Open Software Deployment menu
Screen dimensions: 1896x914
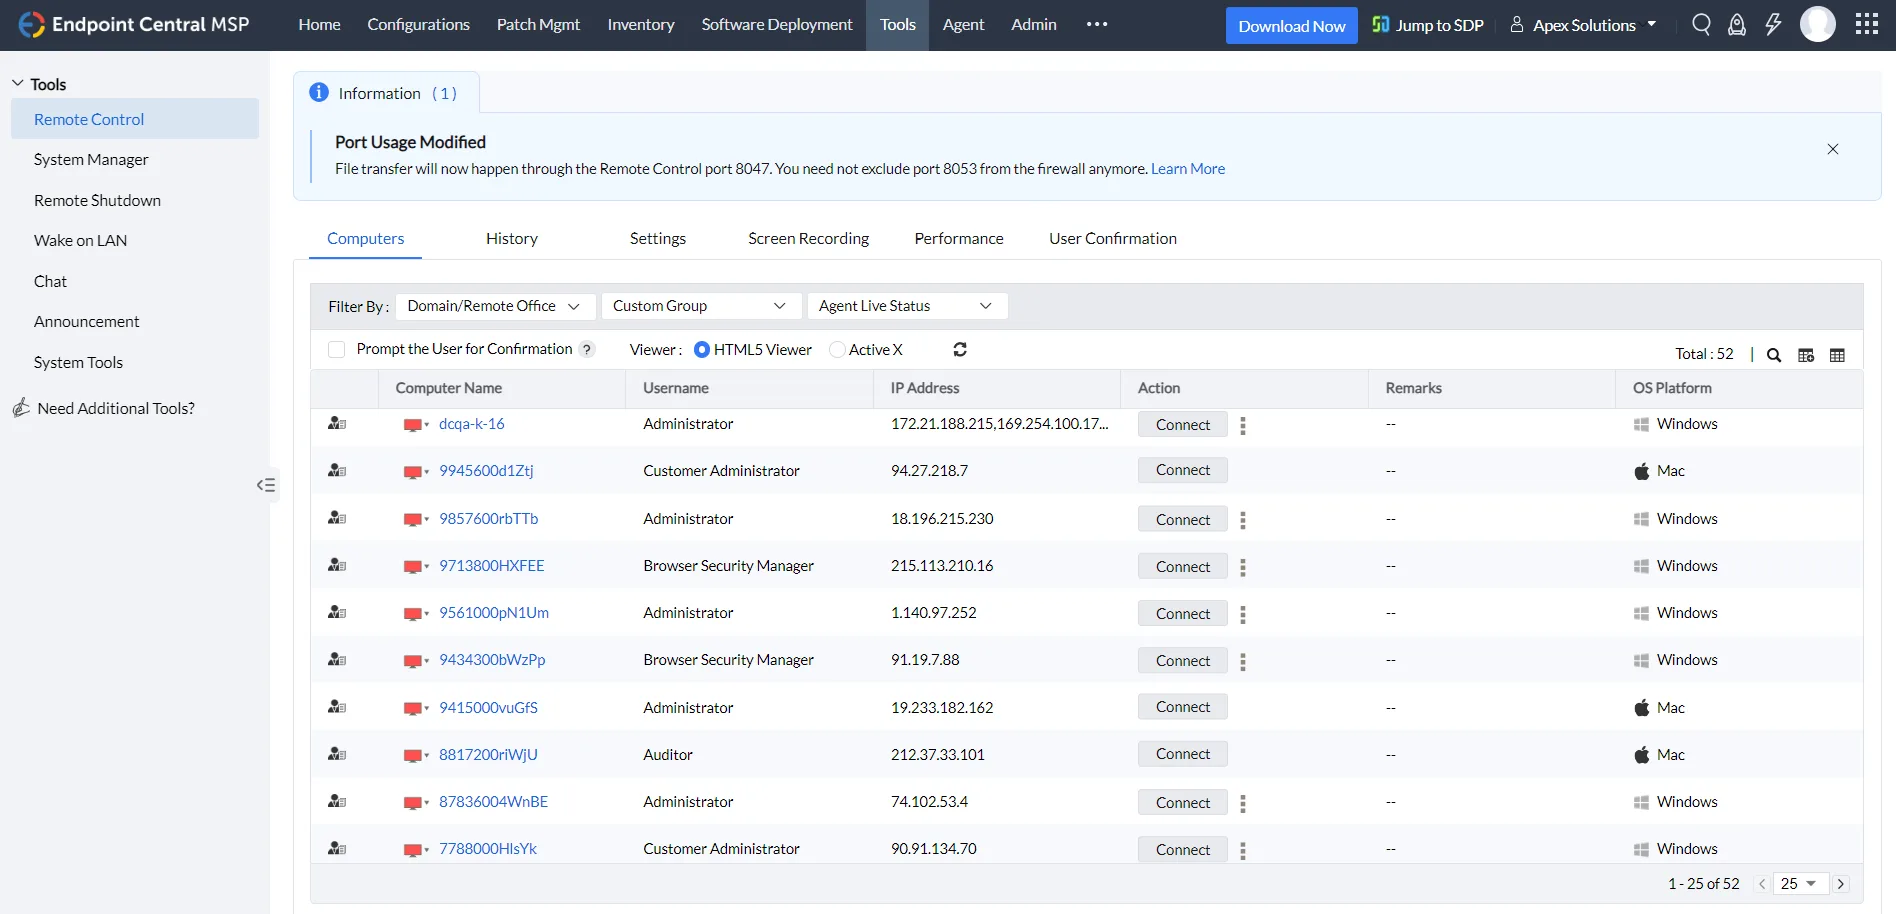click(777, 24)
